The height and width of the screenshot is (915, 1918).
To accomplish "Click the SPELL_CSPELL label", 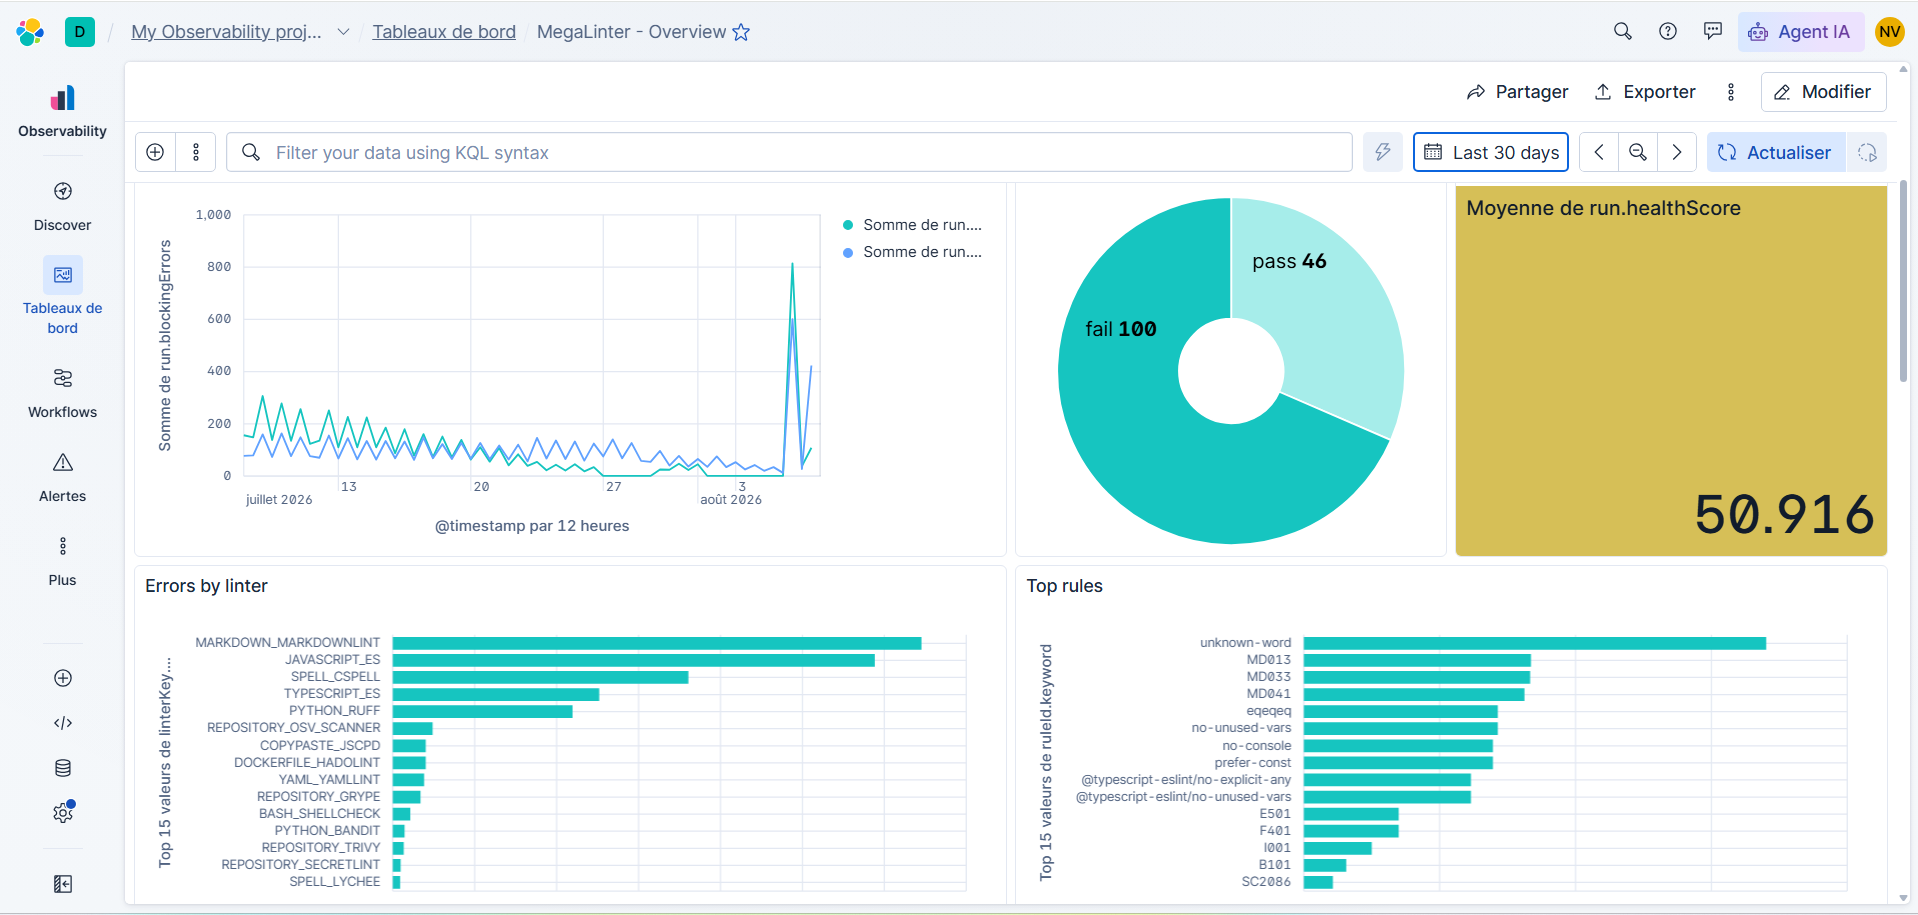I will (335, 677).
